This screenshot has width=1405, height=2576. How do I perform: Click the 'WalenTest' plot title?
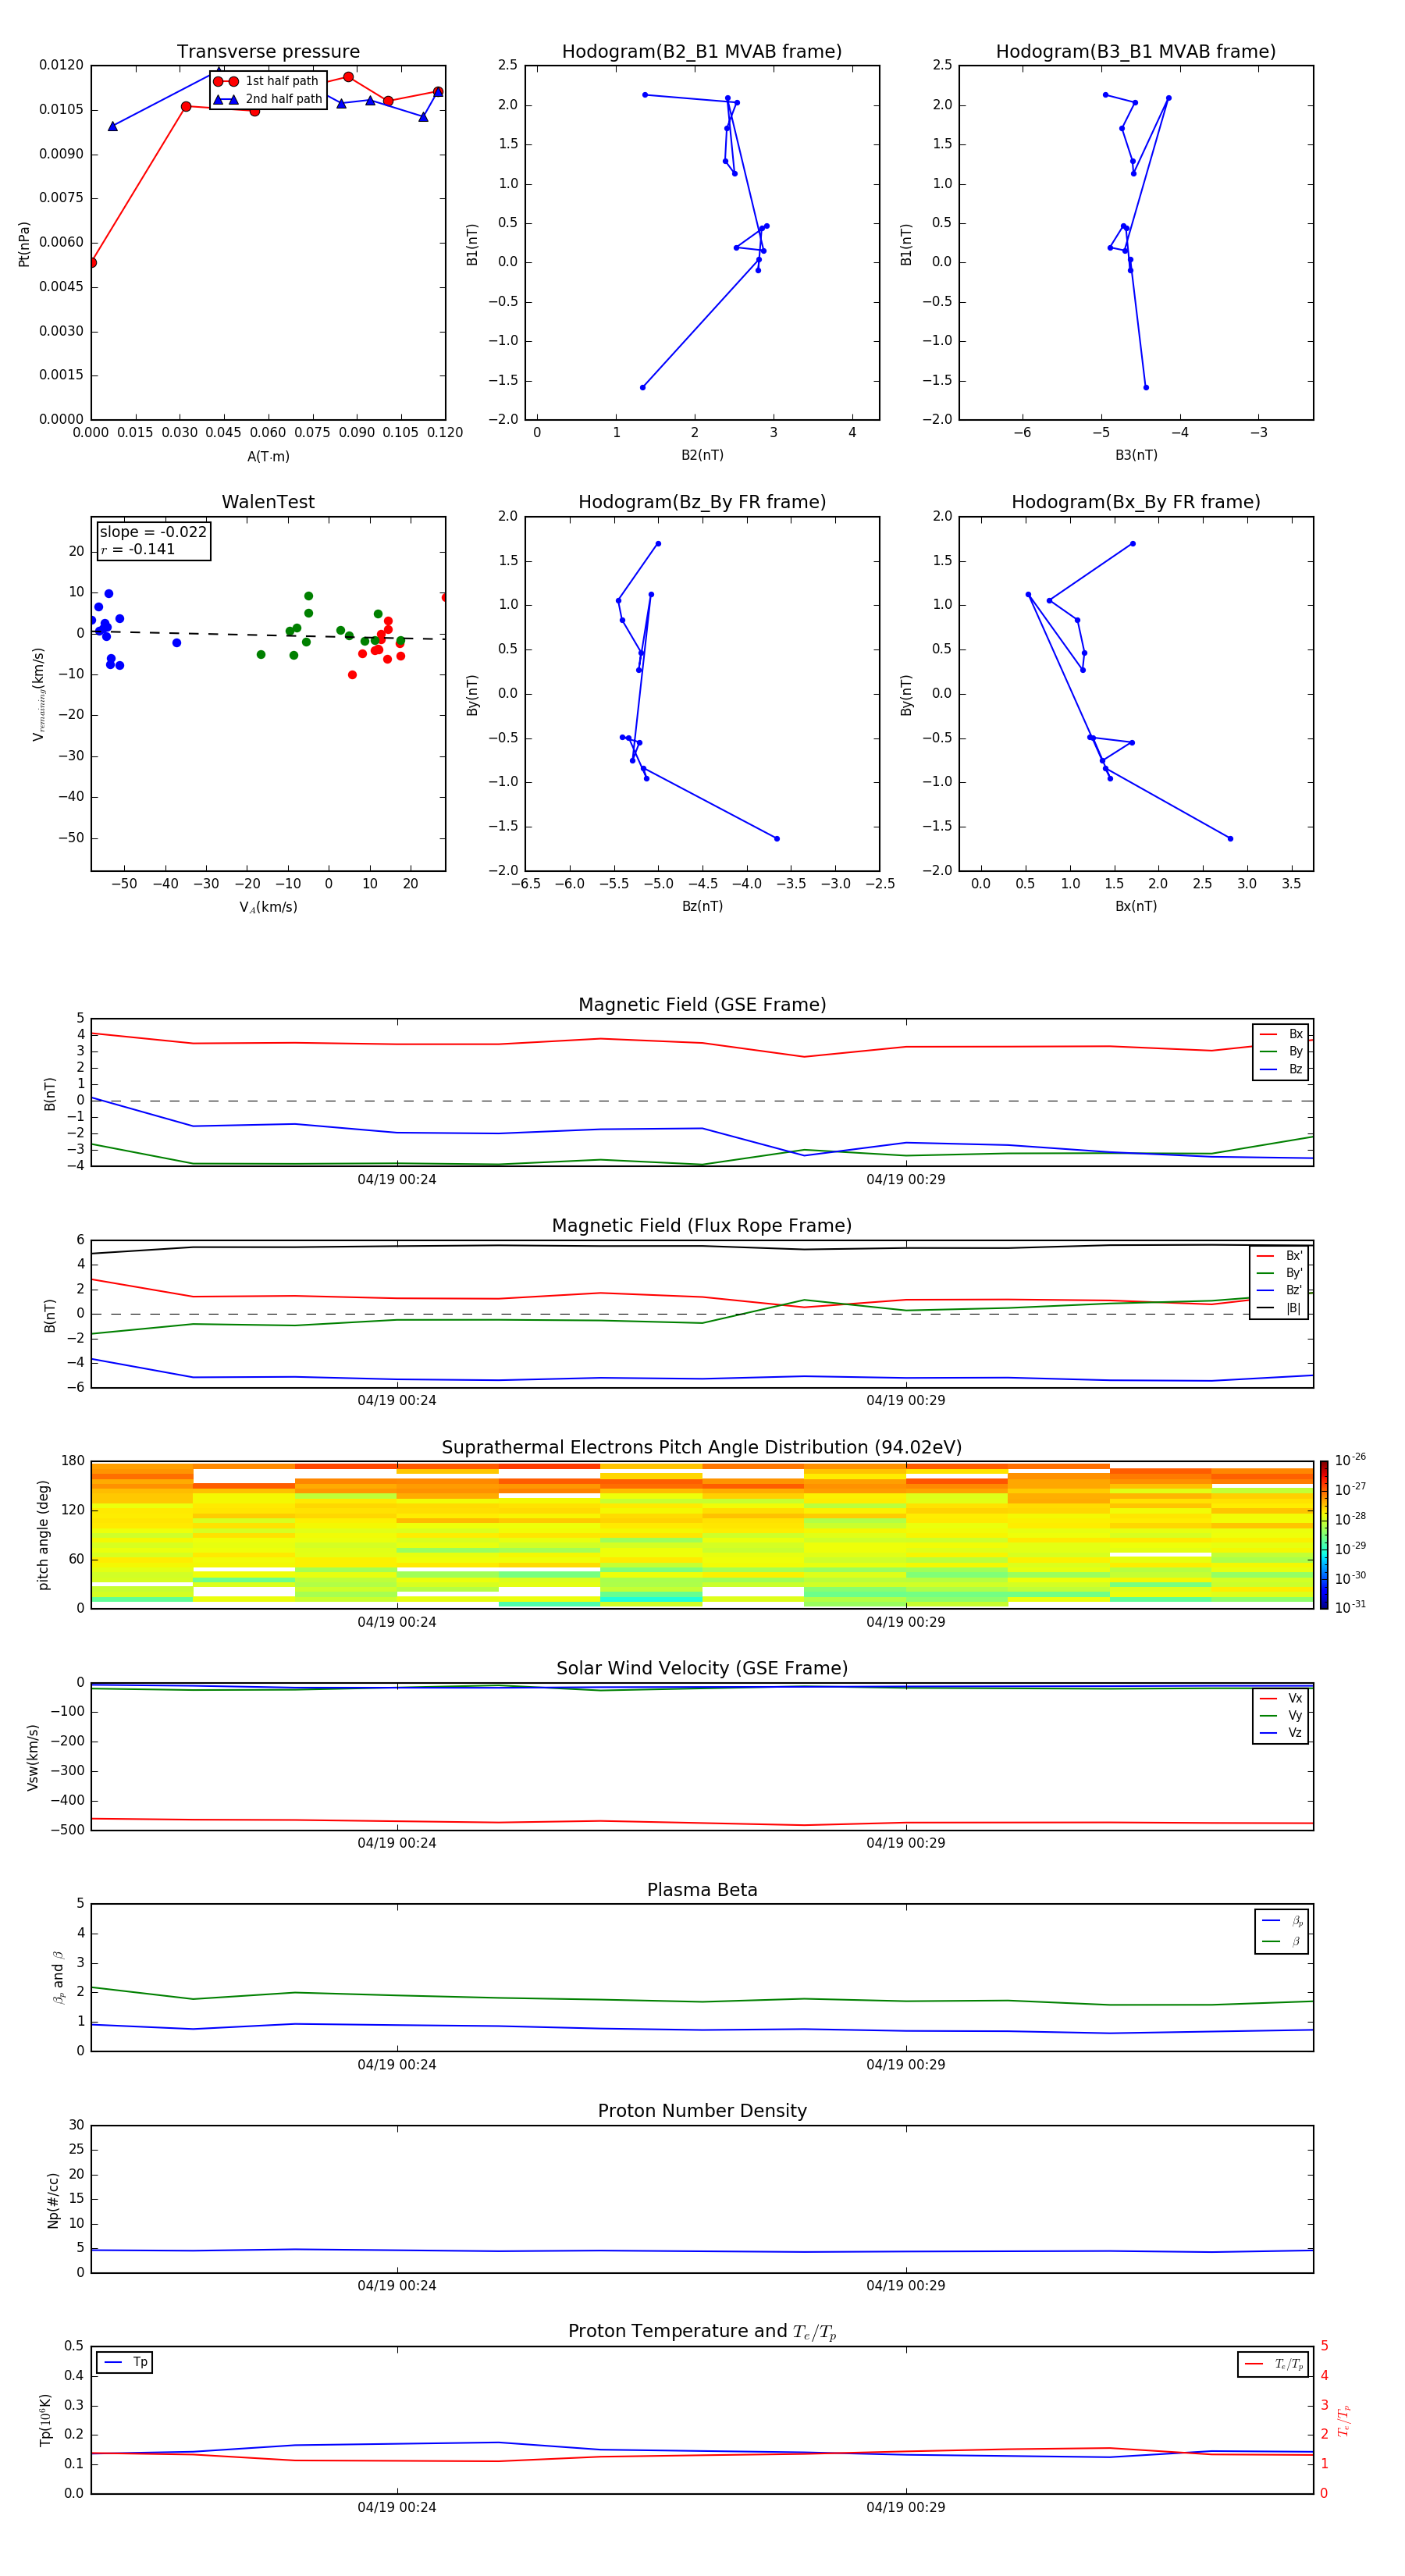[268, 502]
